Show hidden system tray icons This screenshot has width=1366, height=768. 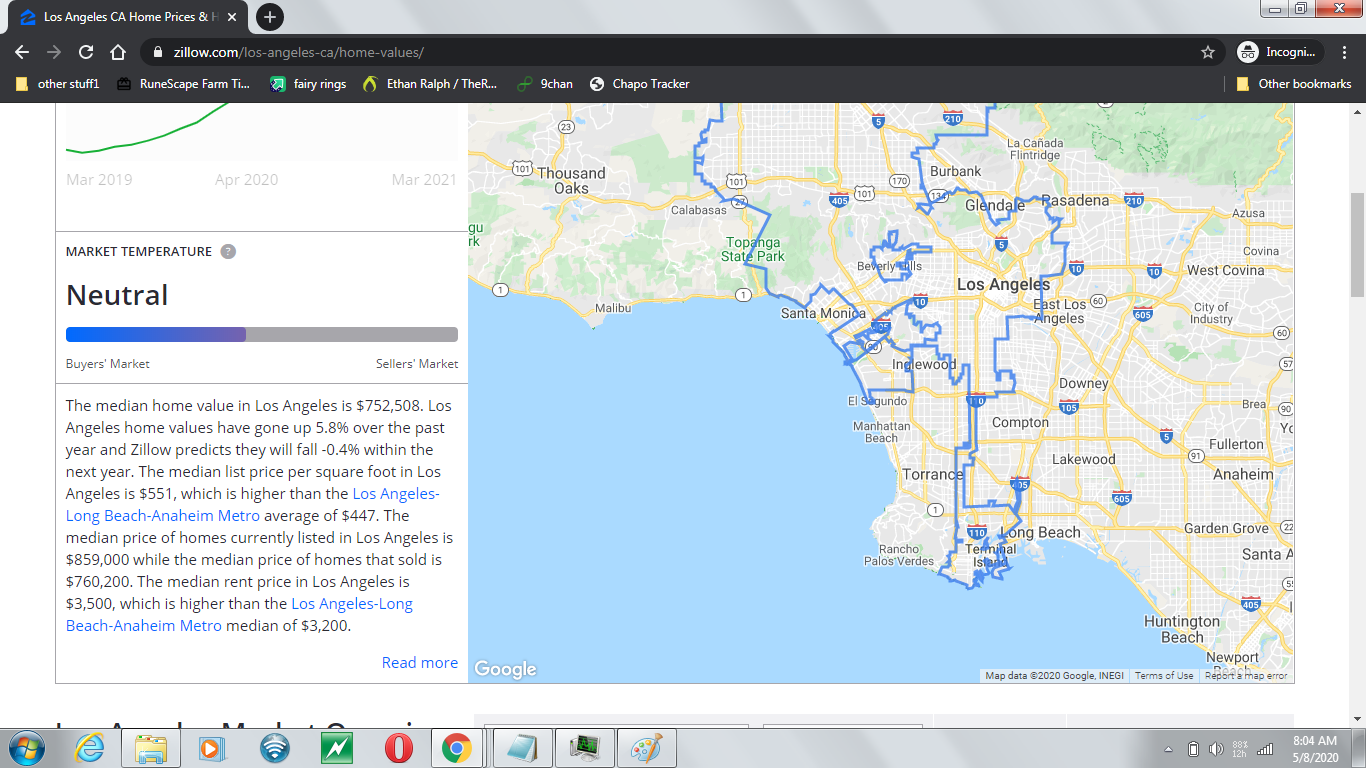point(1169,749)
